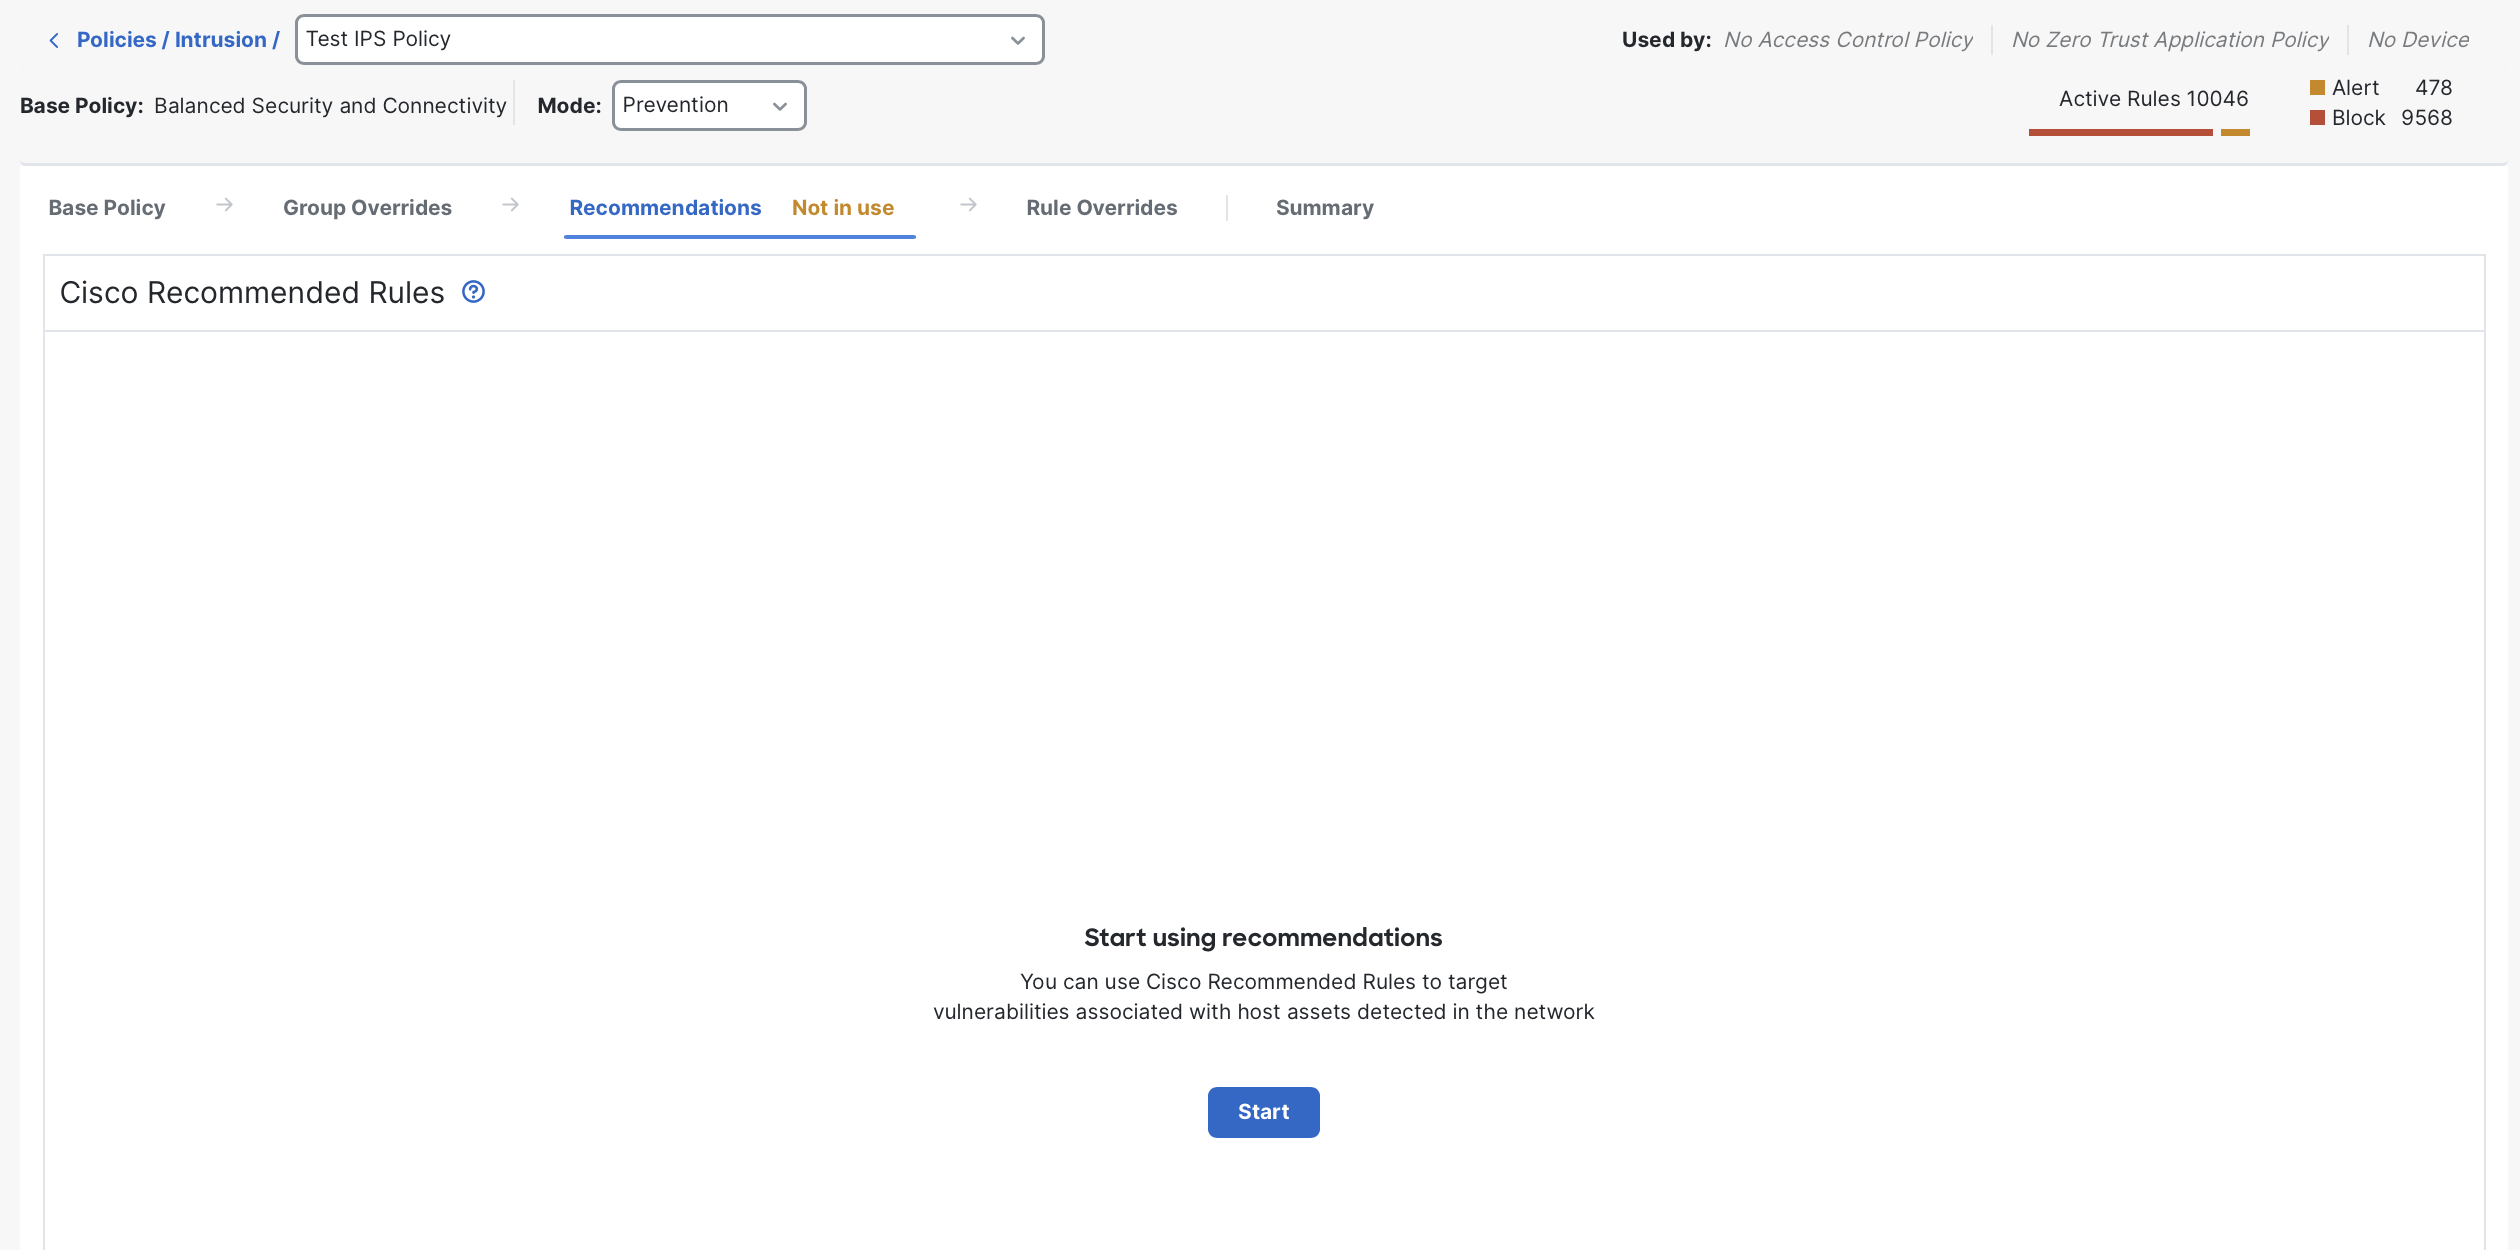Viewport: 2520px width, 1250px height.
Task: Click arrow between Base Policy and Group Overrides
Action: coord(225,205)
